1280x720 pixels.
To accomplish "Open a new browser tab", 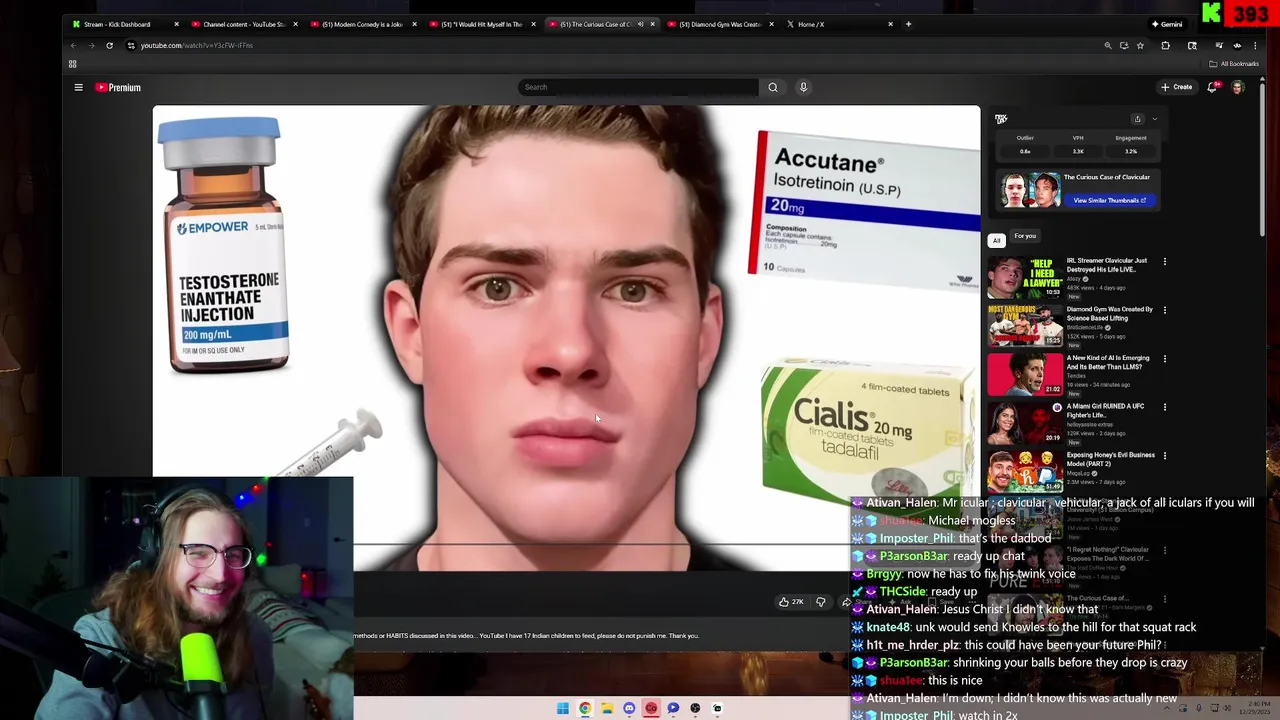I will coord(908,24).
